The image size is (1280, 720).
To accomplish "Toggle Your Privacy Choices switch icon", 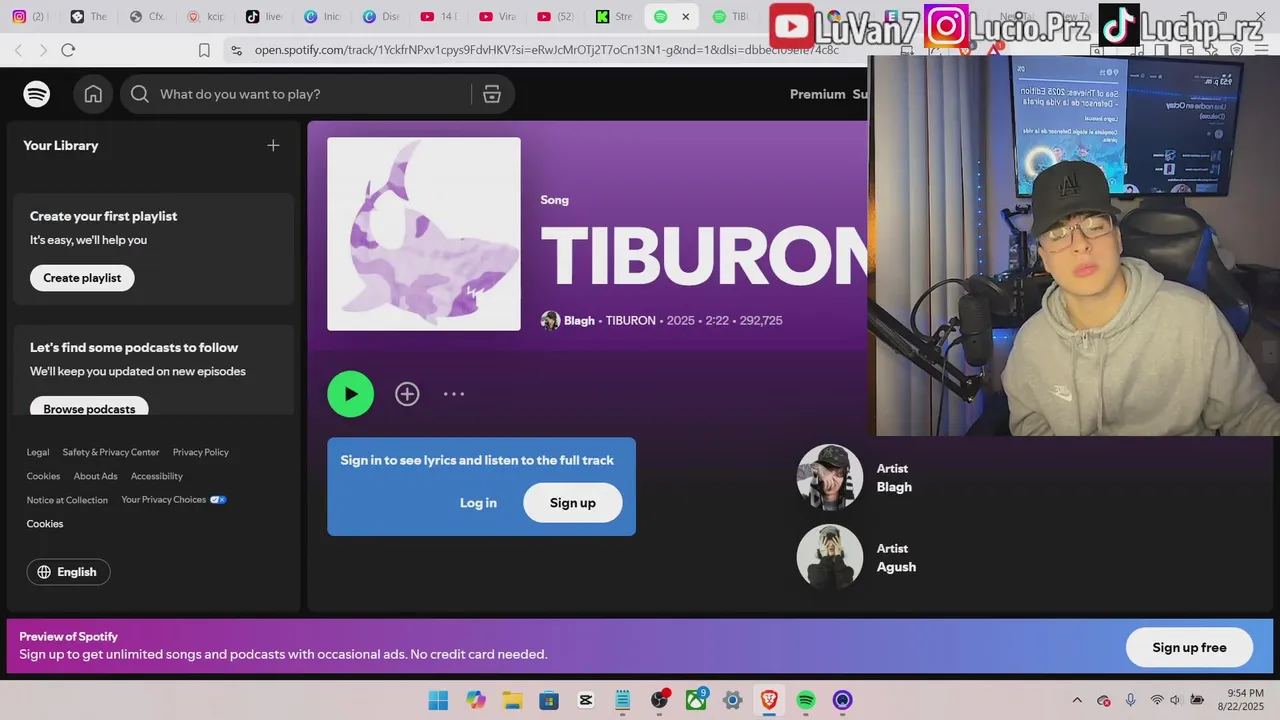I will [x=218, y=500].
